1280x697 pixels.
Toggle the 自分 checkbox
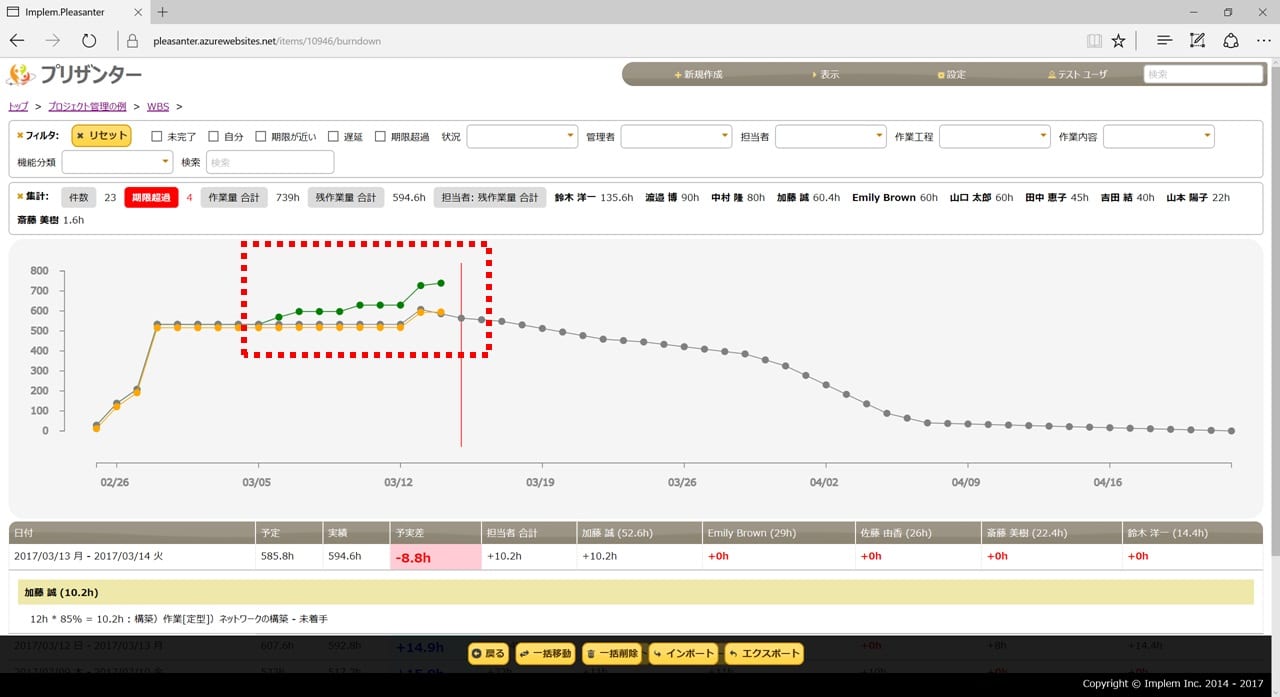[x=214, y=137]
